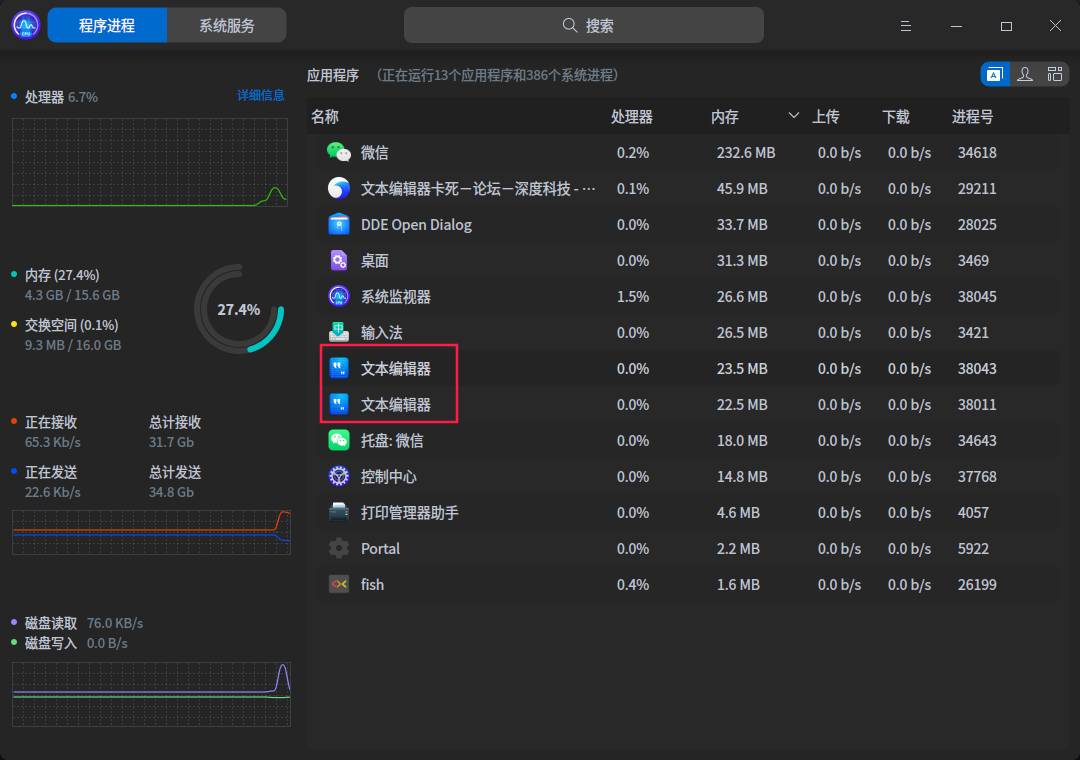Select the 微信 process name
This screenshot has height=760, width=1080.
click(374, 152)
